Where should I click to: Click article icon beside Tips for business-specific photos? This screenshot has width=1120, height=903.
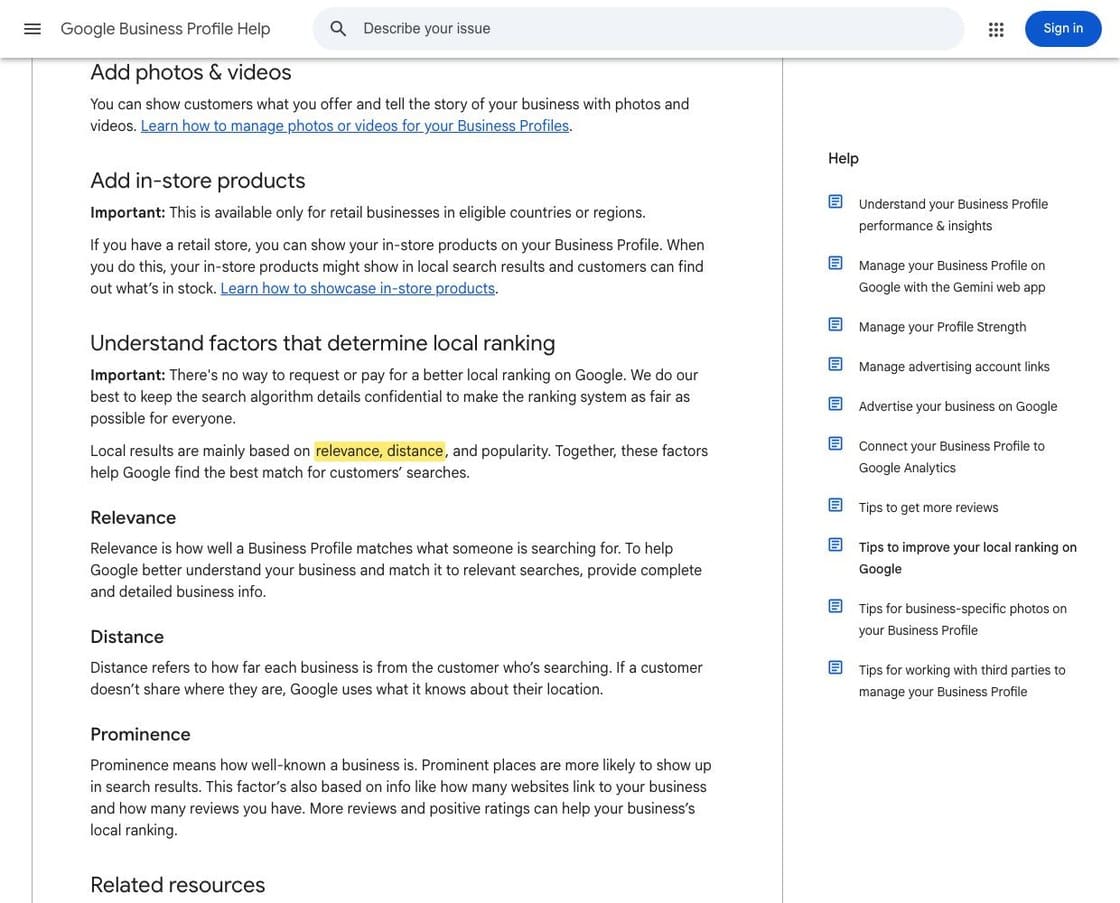[x=835, y=606]
